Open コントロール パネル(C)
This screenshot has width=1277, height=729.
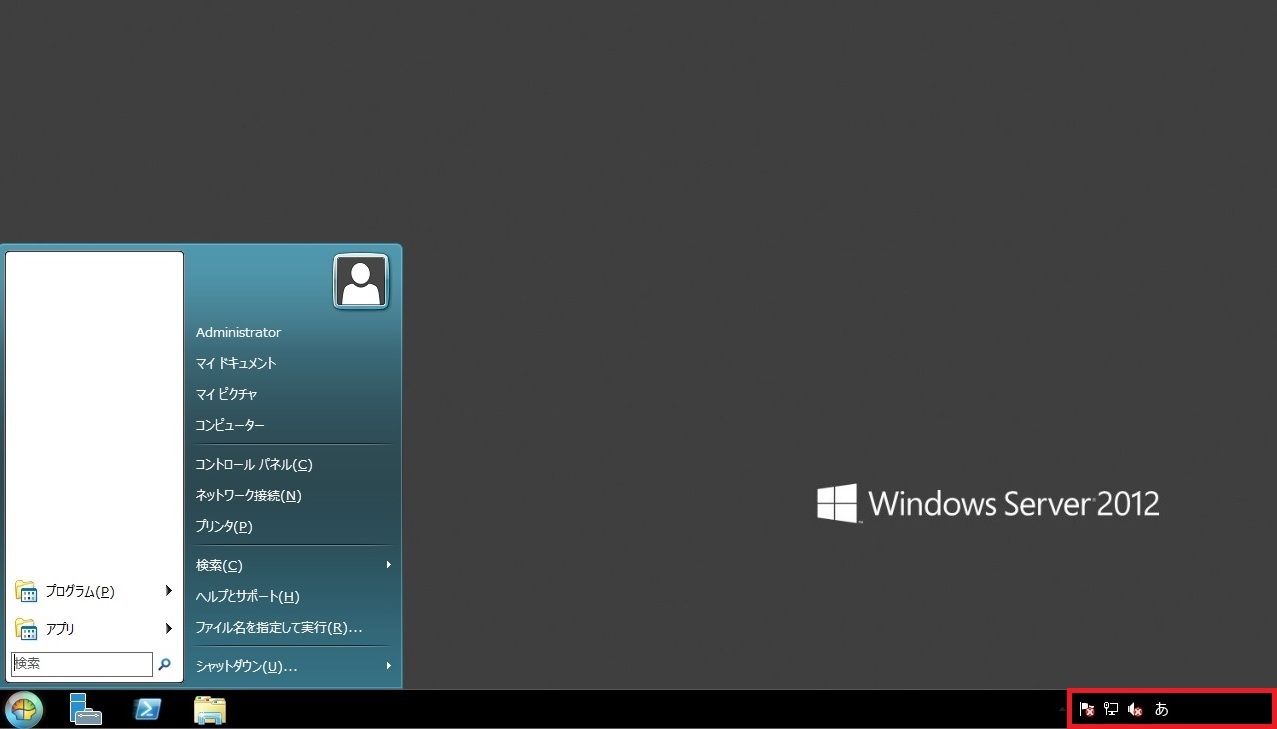point(254,464)
